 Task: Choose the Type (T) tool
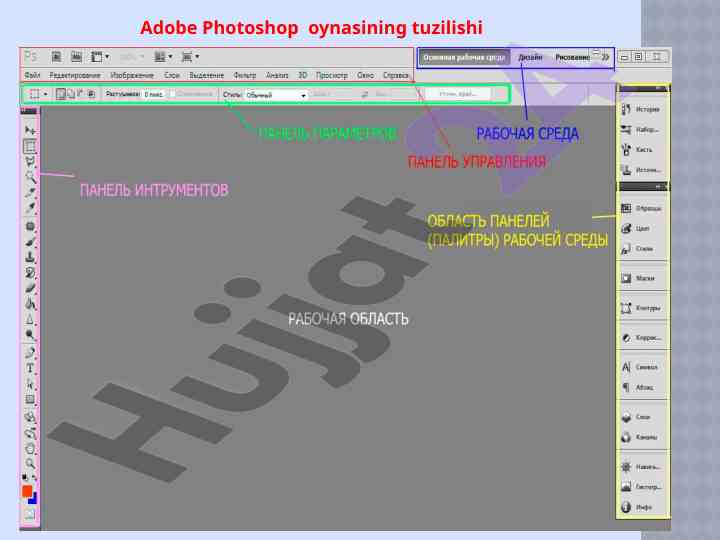tap(30, 367)
